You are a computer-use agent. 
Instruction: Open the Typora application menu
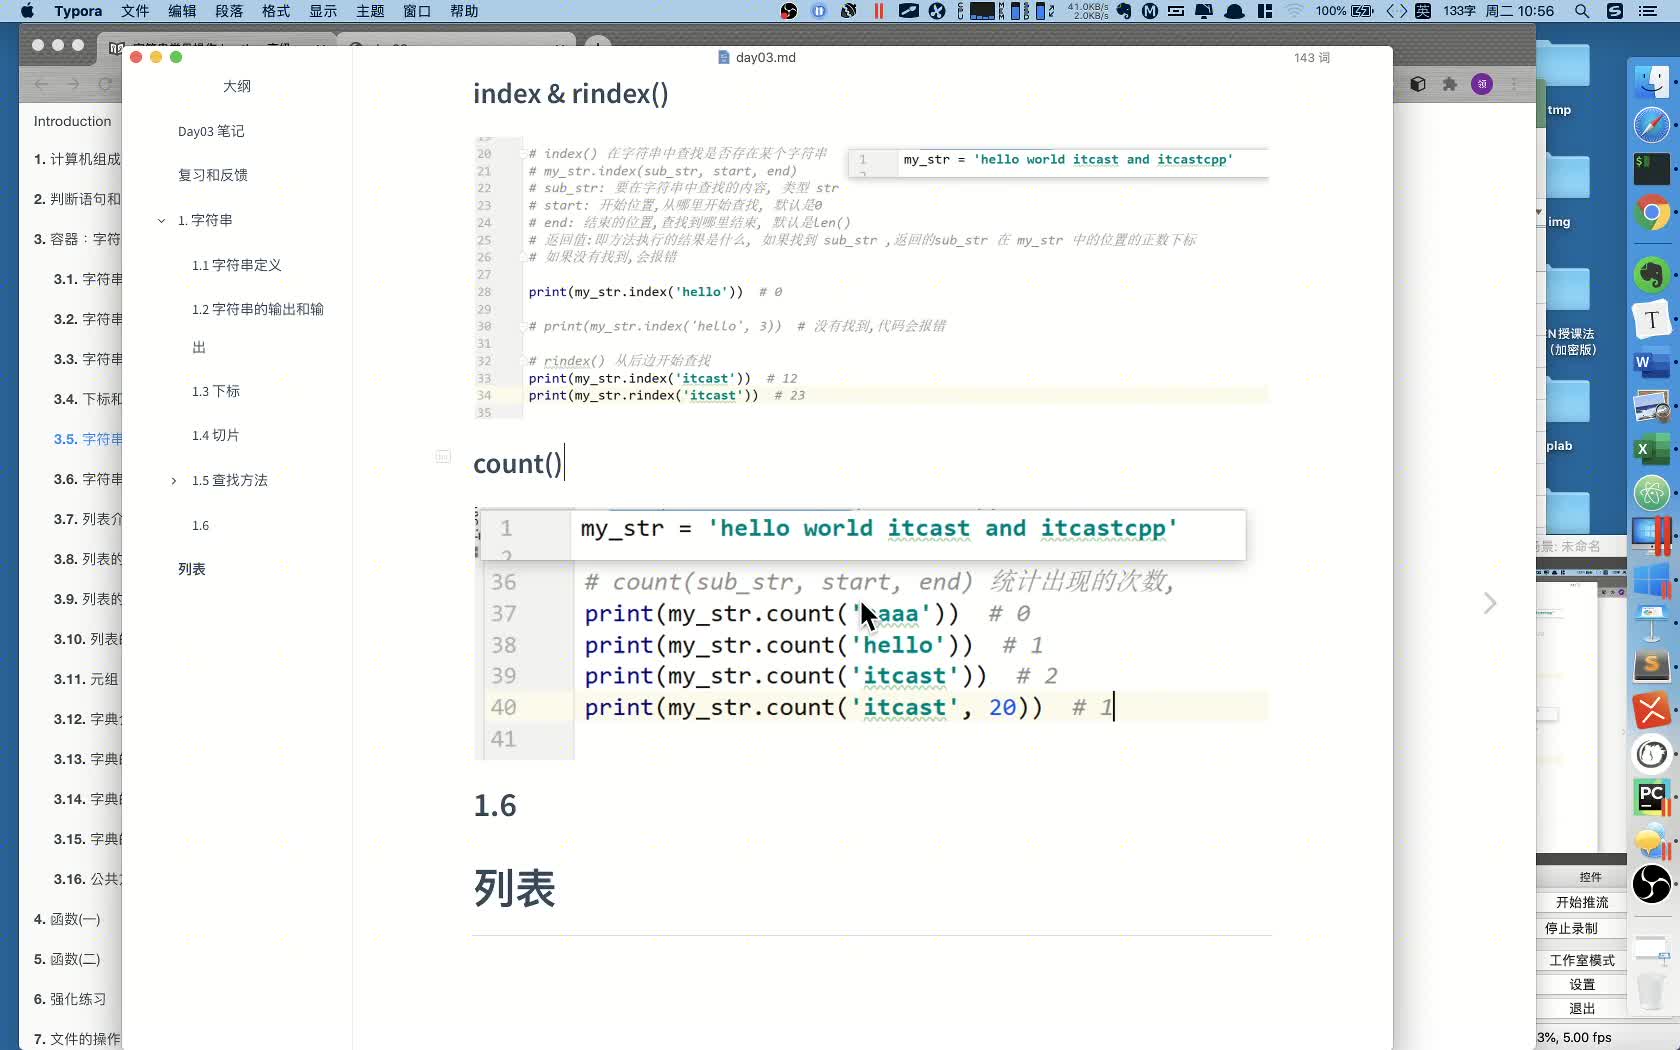point(78,11)
